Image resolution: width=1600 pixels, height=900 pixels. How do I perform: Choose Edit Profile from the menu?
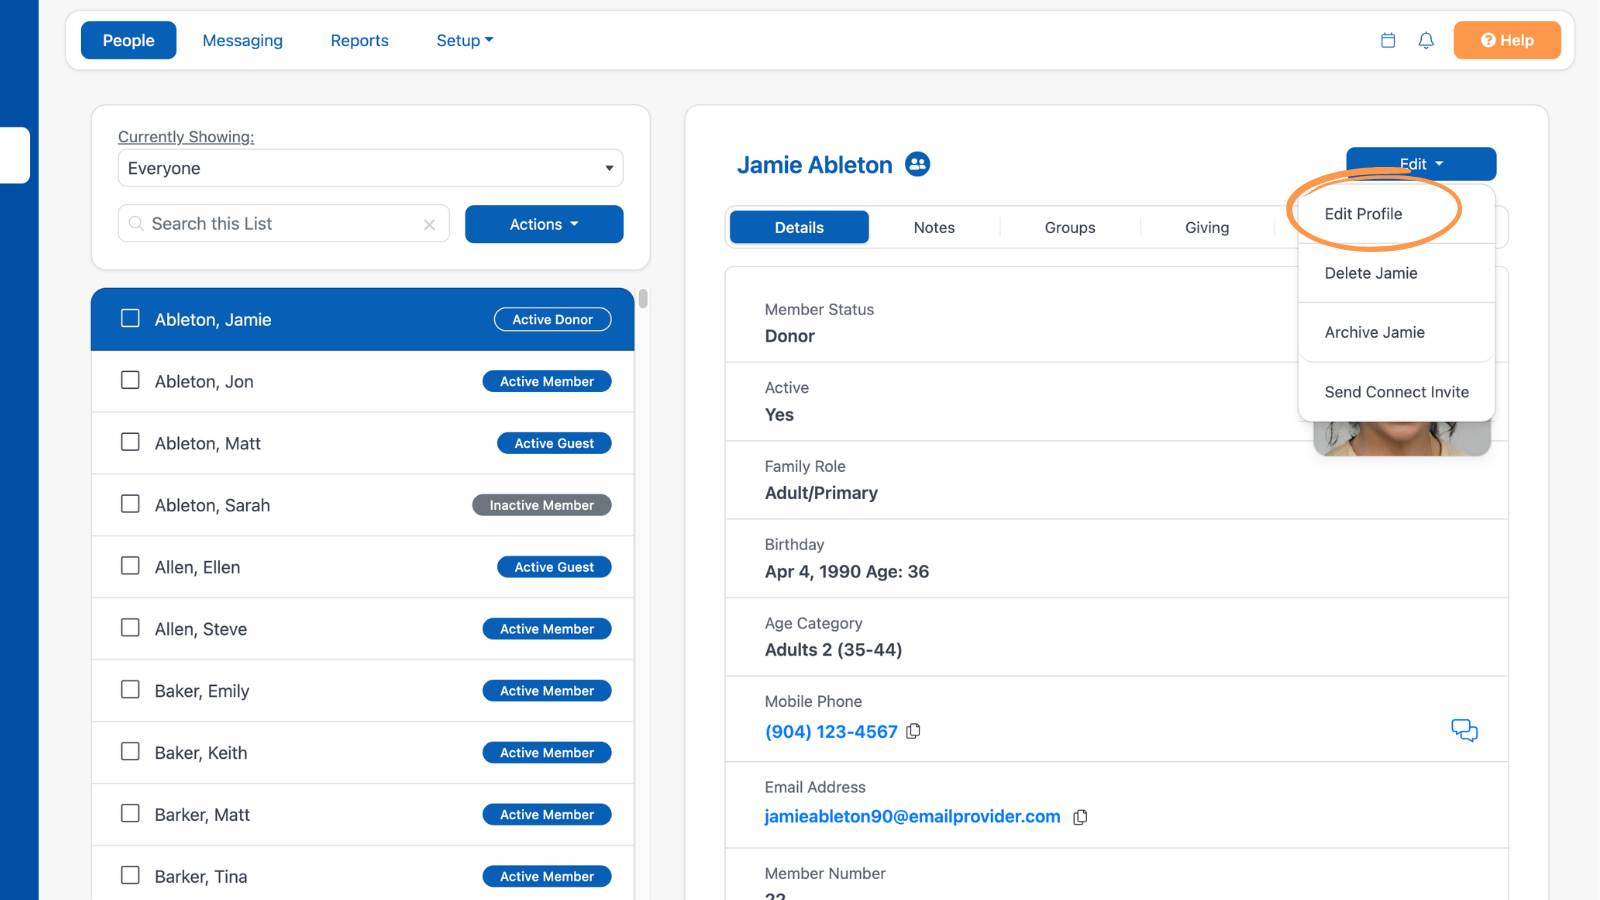1363,214
